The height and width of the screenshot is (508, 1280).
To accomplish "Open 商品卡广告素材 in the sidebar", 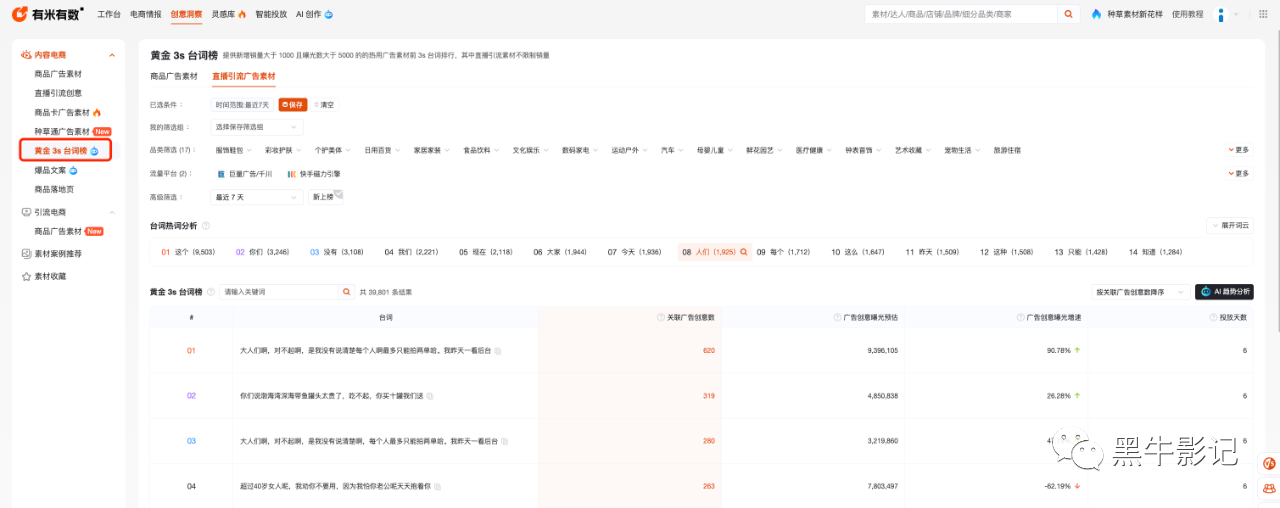I will coord(67,112).
